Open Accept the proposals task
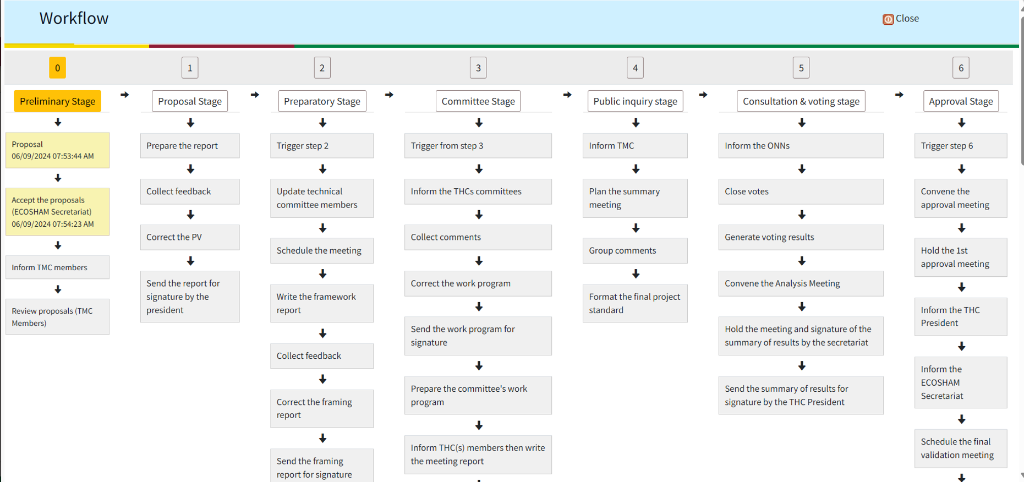Screen dimensions: 1024x482 (58, 212)
